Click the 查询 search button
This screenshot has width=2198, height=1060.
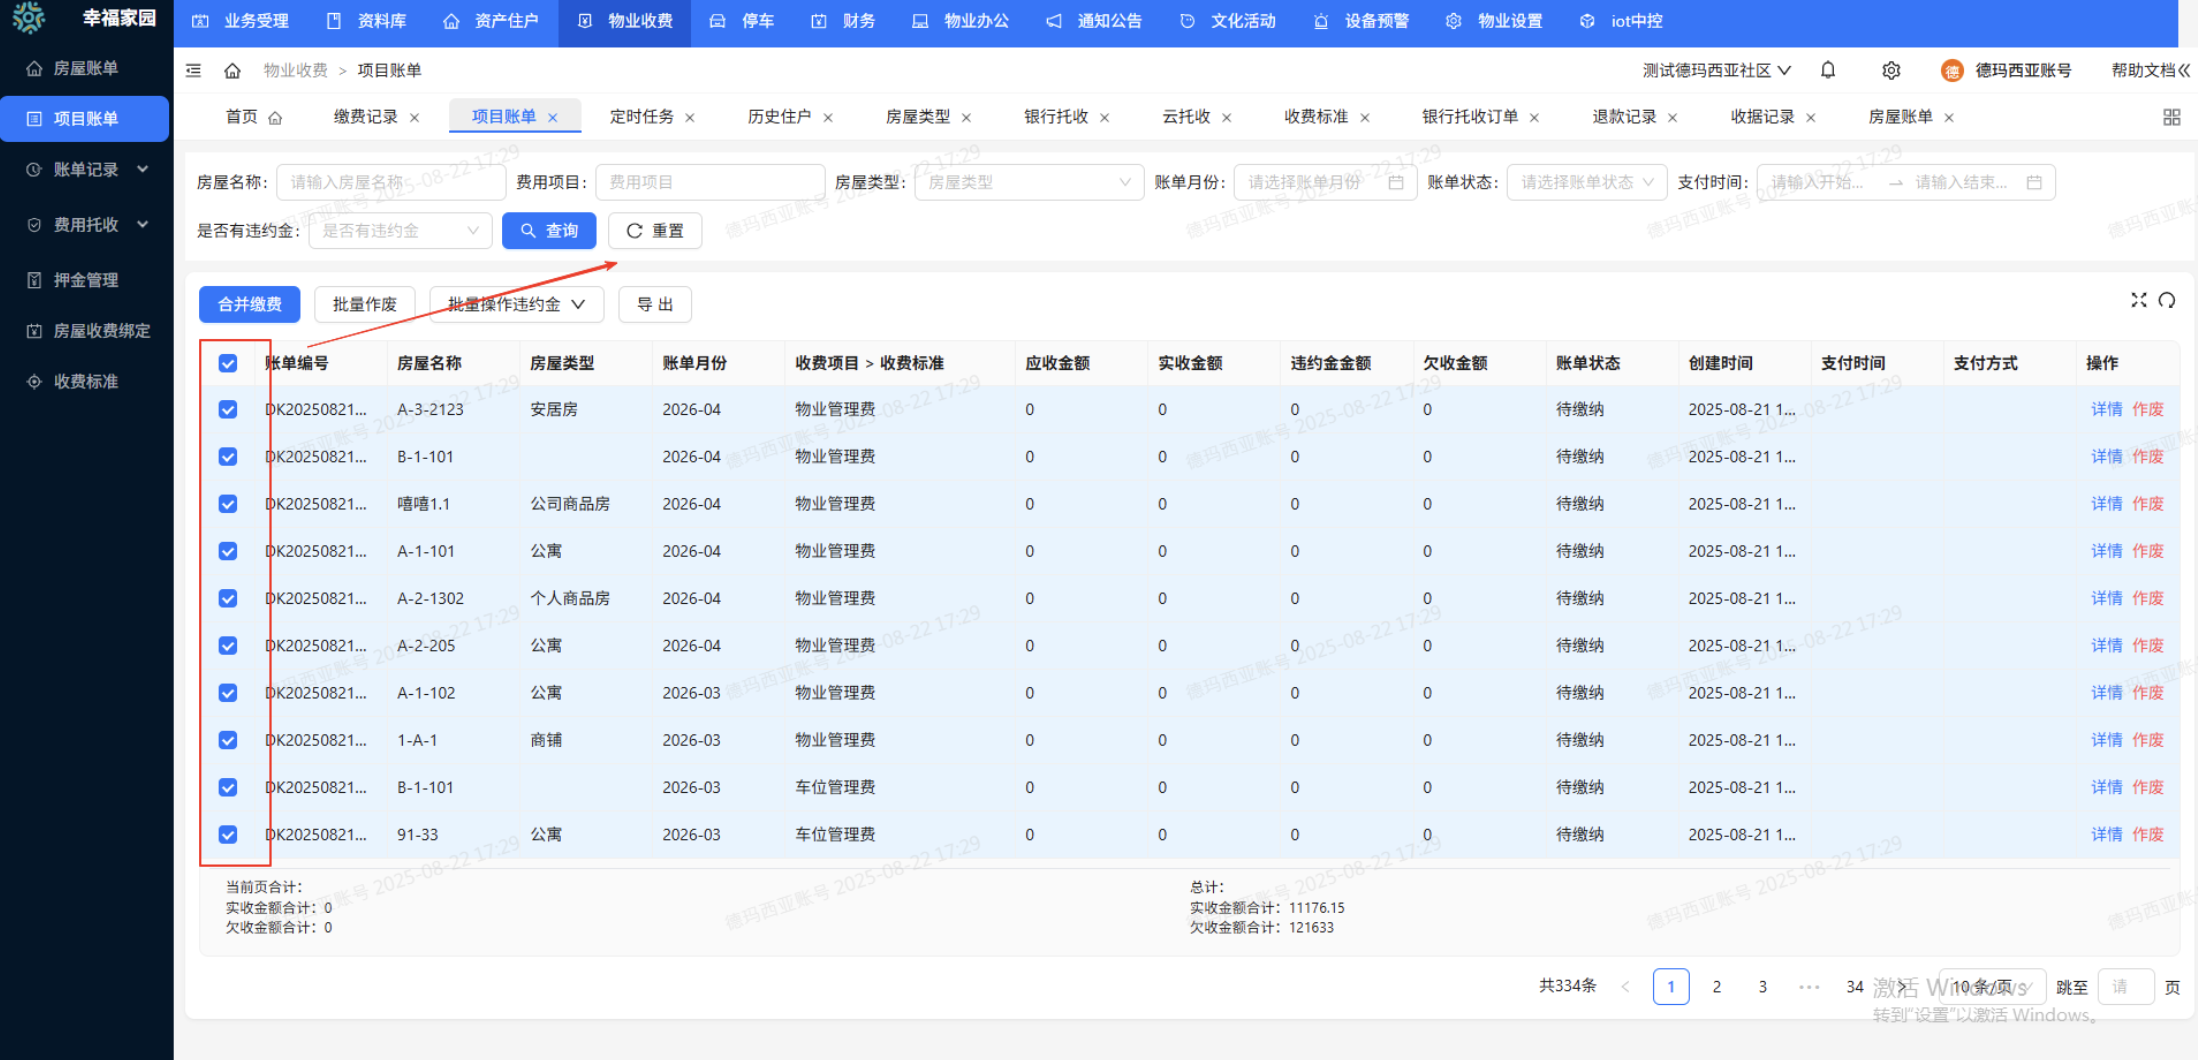pos(549,231)
